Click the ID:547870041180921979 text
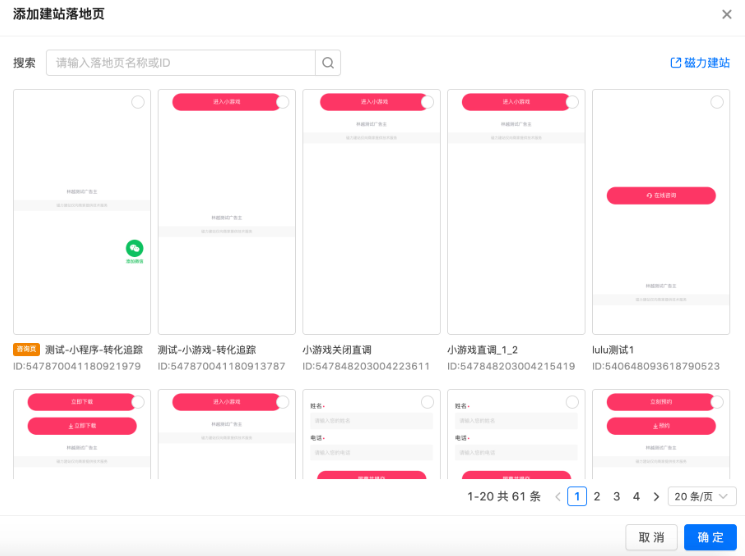Screen dimensions: 745x556 [x=77, y=366]
